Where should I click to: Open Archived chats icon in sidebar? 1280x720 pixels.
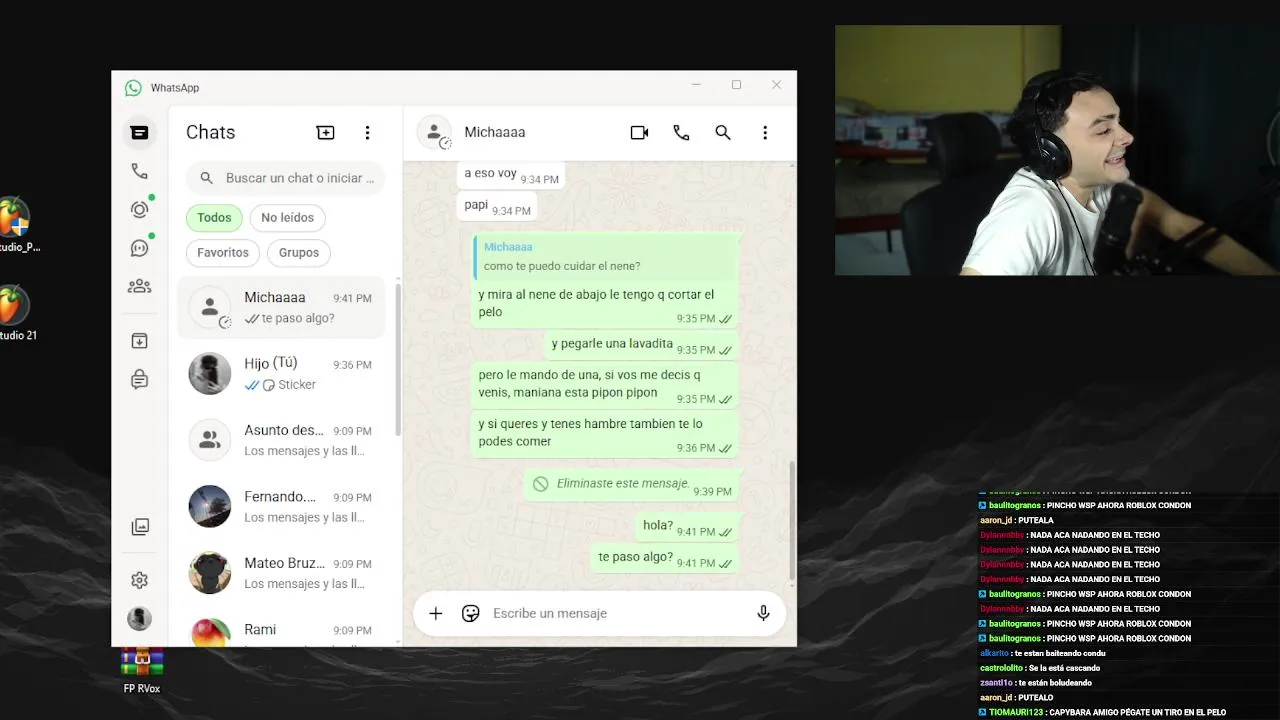point(139,341)
